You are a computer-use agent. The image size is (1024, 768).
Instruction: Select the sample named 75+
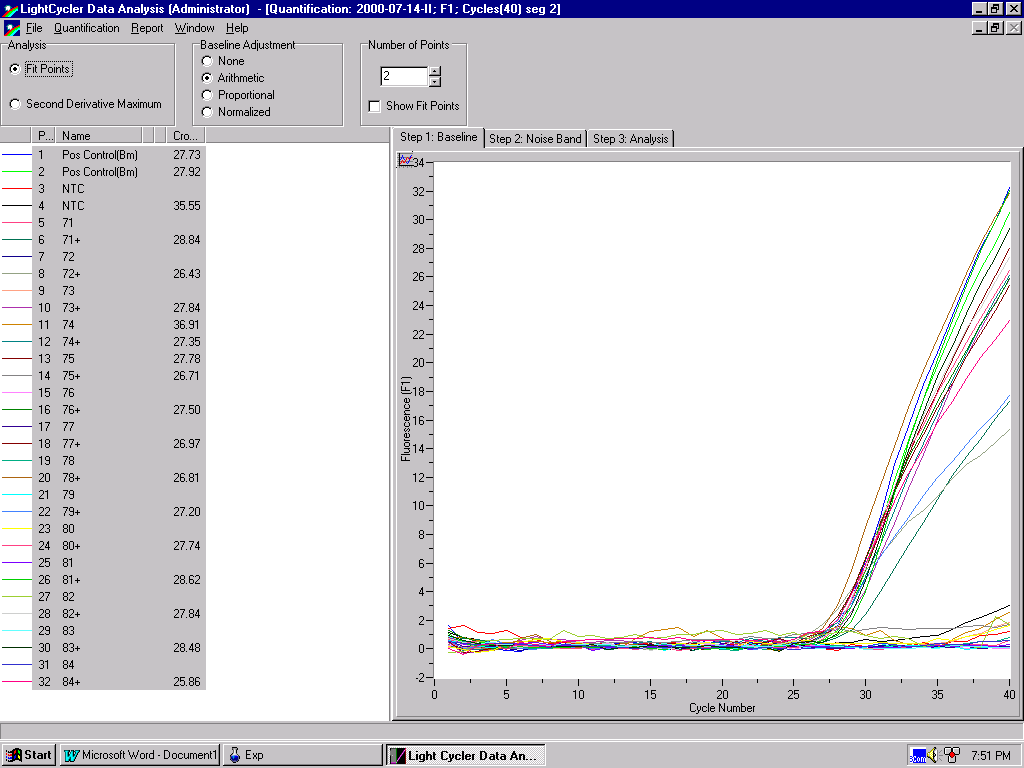[119, 376]
